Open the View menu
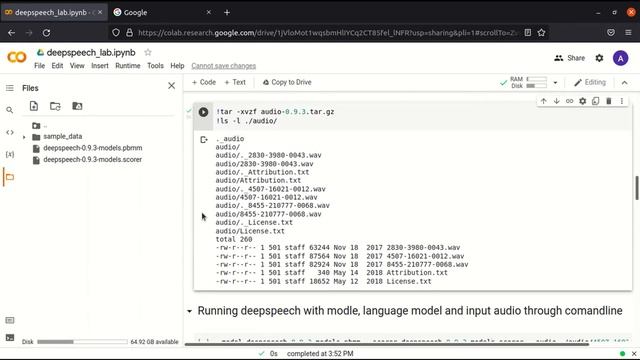This screenshot has width=640, height=360. [77, 66]
